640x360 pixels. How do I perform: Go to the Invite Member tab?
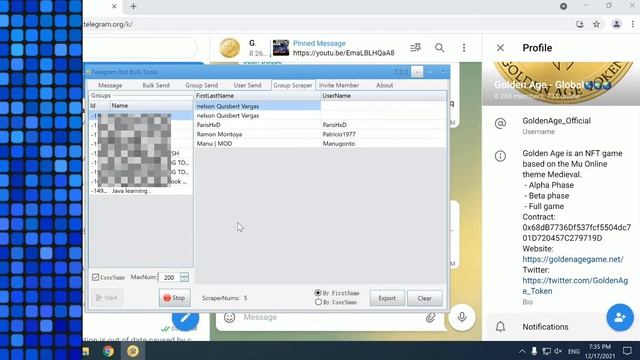tap(339, 85)
